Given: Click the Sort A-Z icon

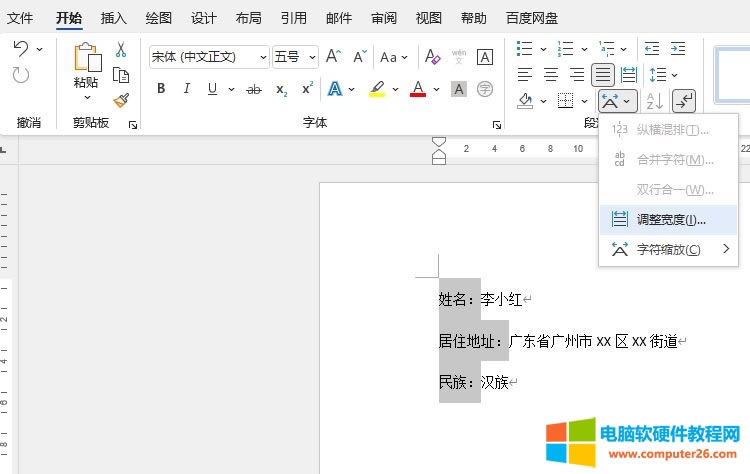Looking at the screenshot, I should 655,100.
